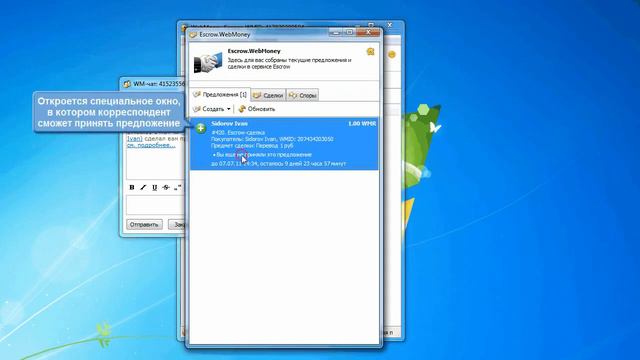Click the Ivan link in the chat message
Viewport: 640px width, 360px height.
coord(134,139)
